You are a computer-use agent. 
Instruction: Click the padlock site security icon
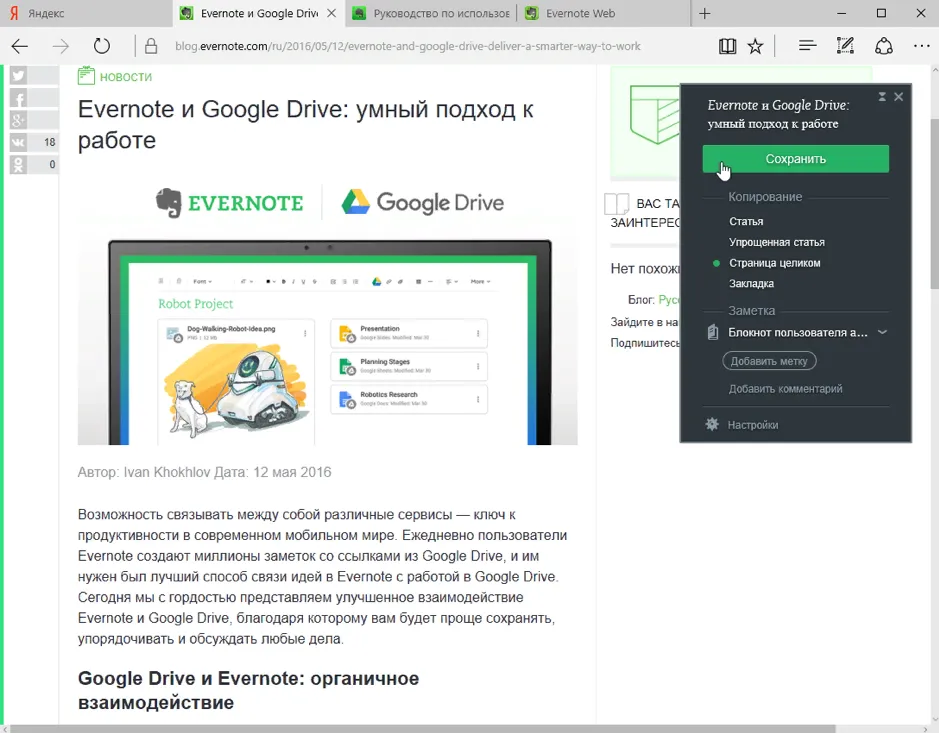click(x=151, y=46)
